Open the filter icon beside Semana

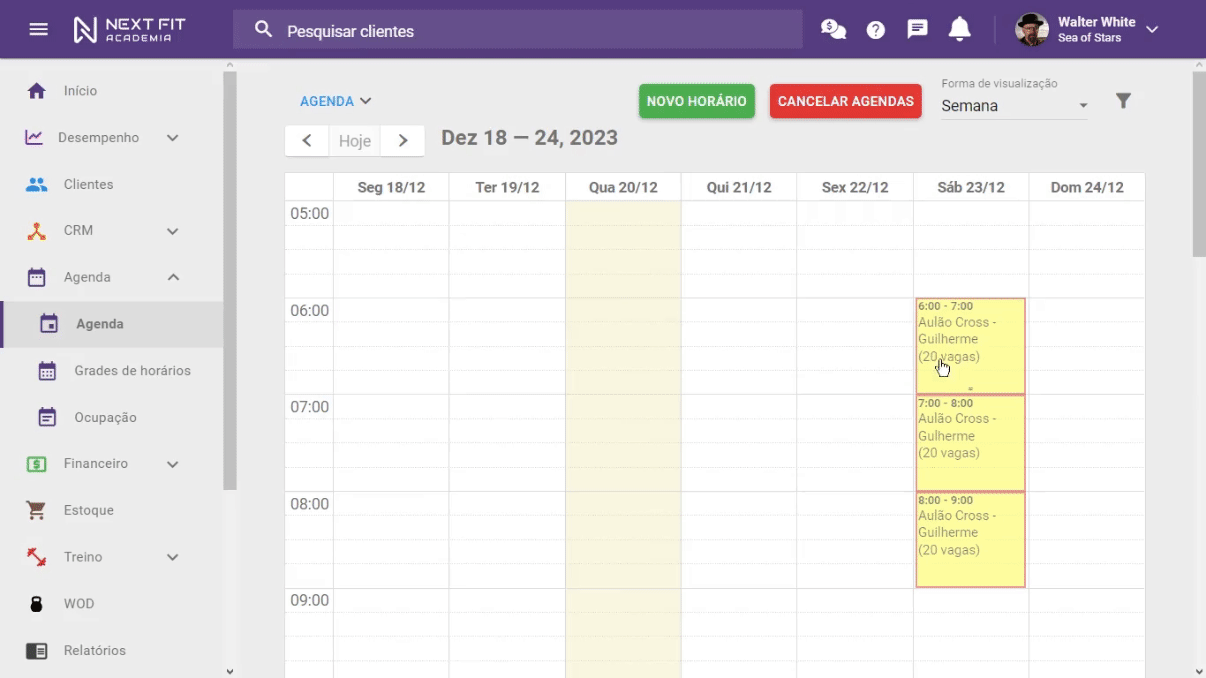[x=1123, y=101]
